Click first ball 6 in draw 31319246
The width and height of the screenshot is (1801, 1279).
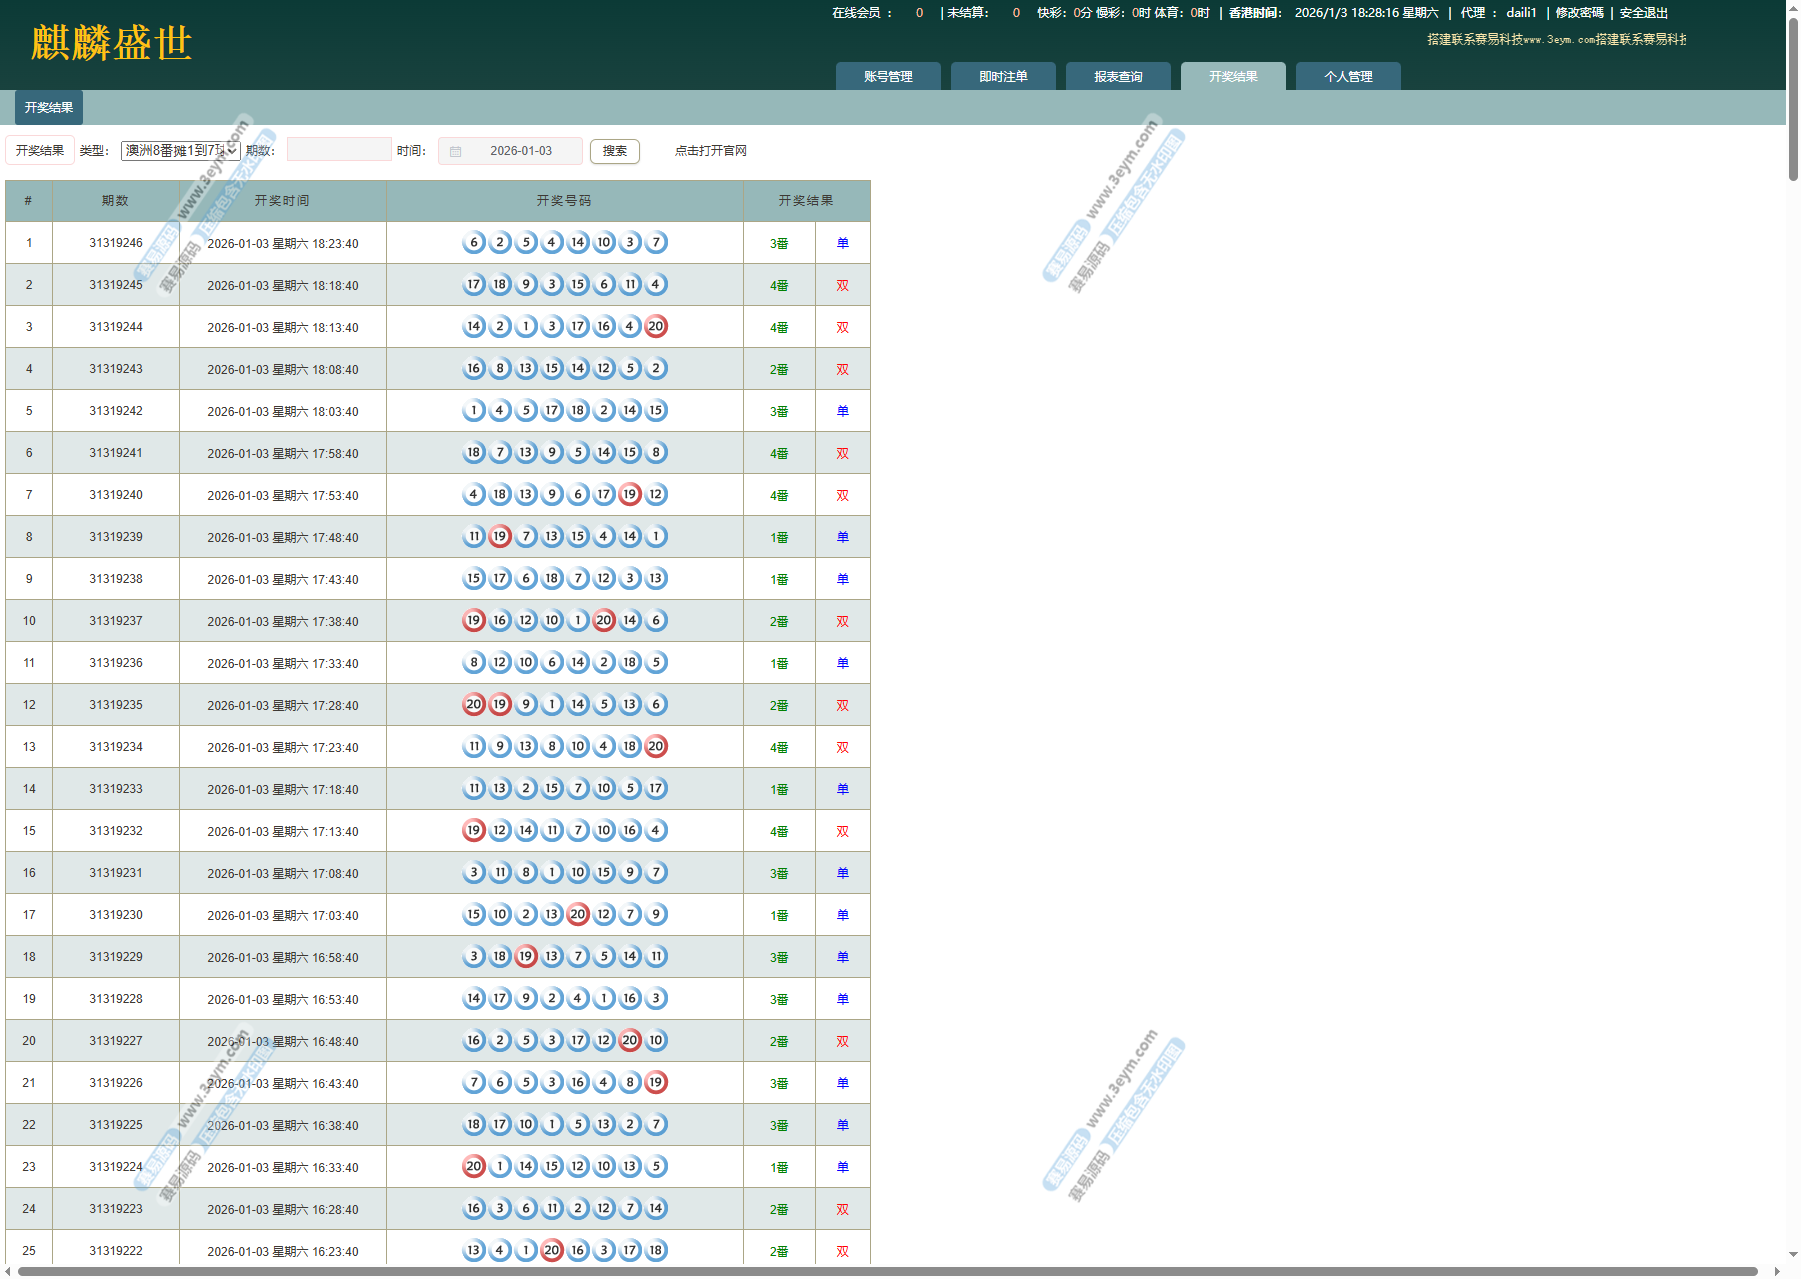click(474, 243)
